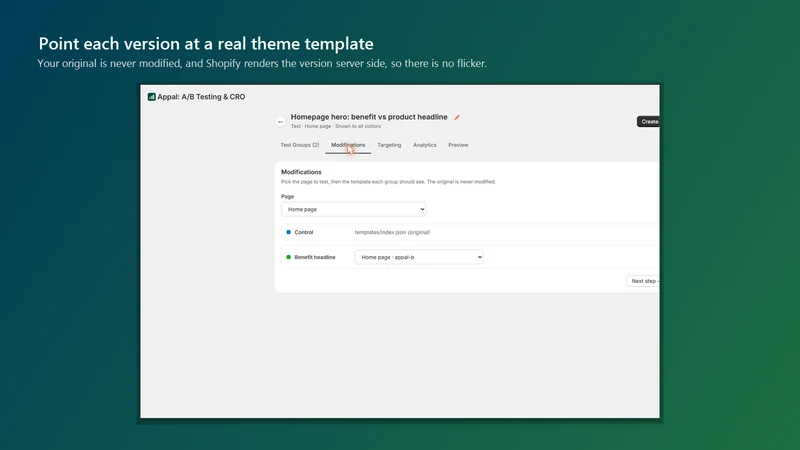Click the 'Page' field label
This screenshot has height=450, width=800.
click(287, 196)
